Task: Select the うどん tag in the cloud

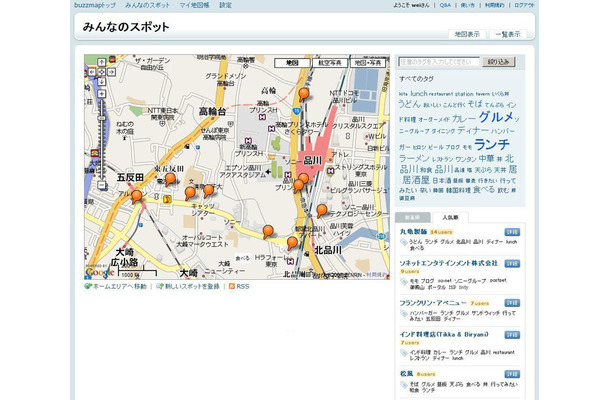Action: [x=409, y=104]
